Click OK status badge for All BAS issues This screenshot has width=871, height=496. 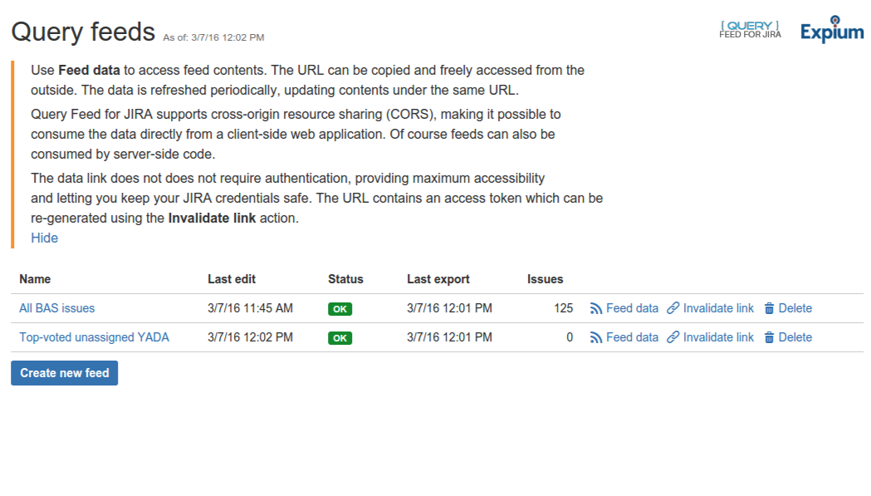point(340,309)
